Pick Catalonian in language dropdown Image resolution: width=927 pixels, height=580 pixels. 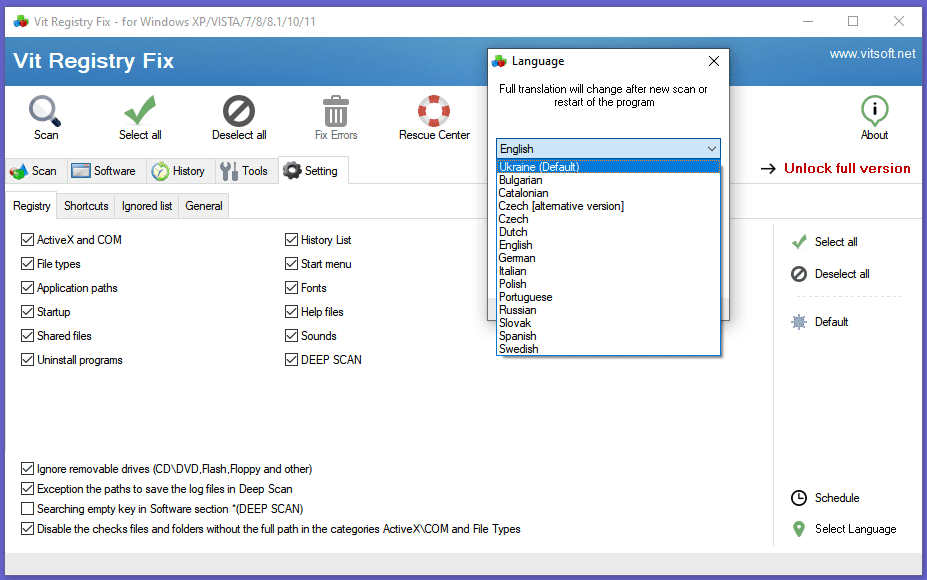[608, 193]
